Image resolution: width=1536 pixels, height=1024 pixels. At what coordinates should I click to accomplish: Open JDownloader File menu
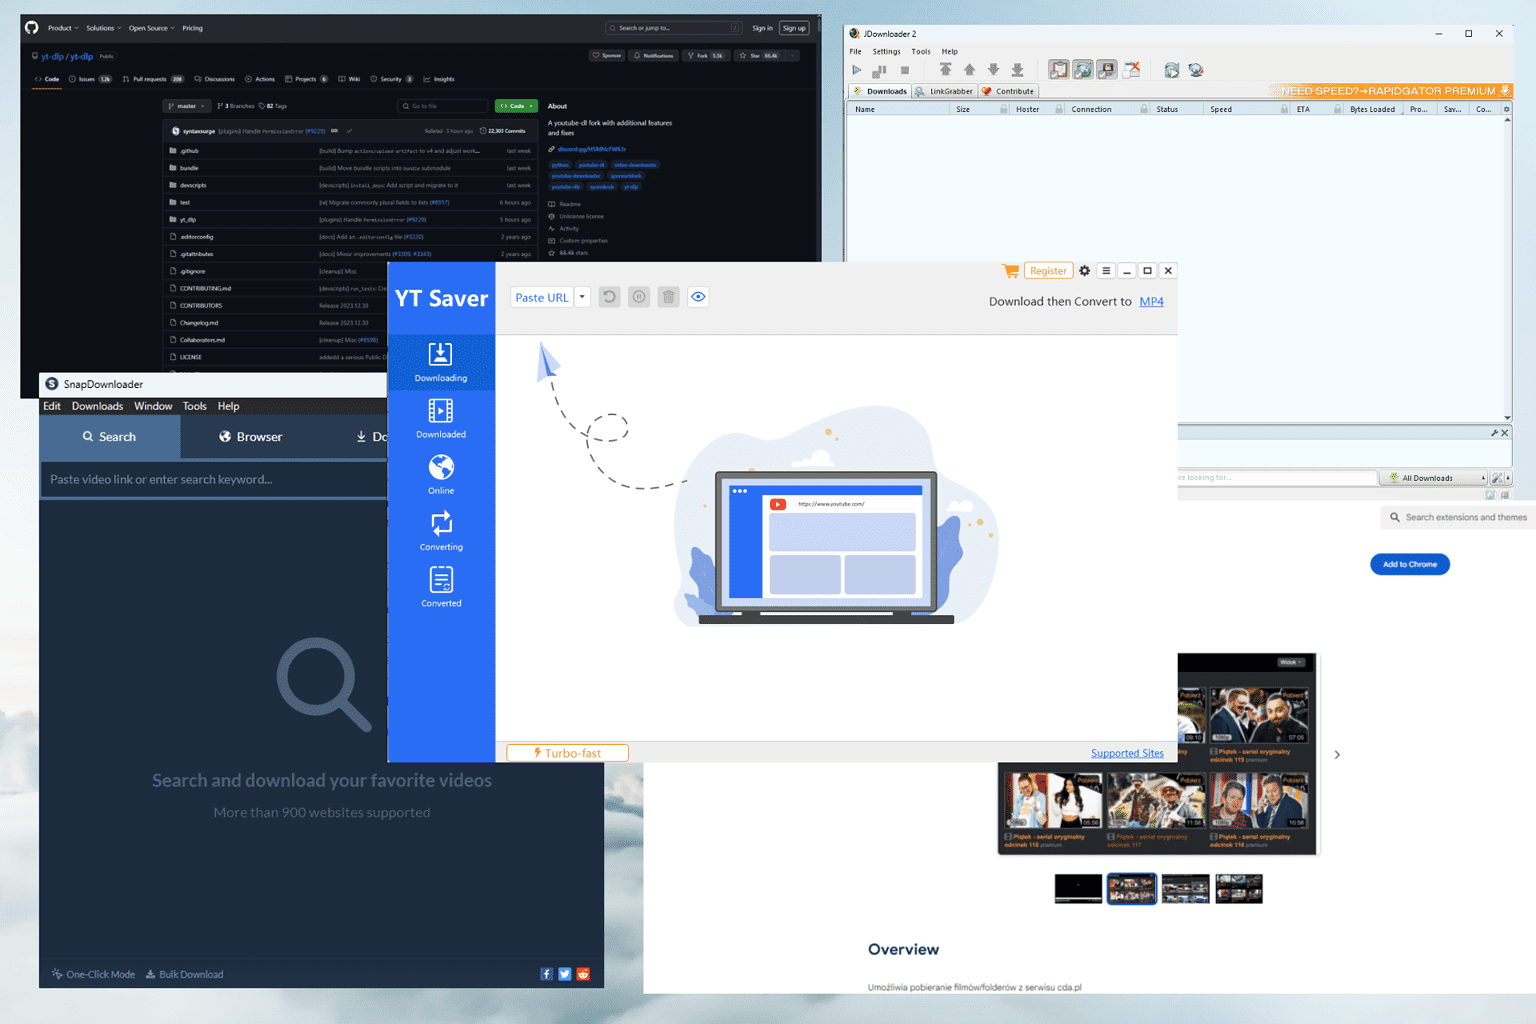coord(855,51)
